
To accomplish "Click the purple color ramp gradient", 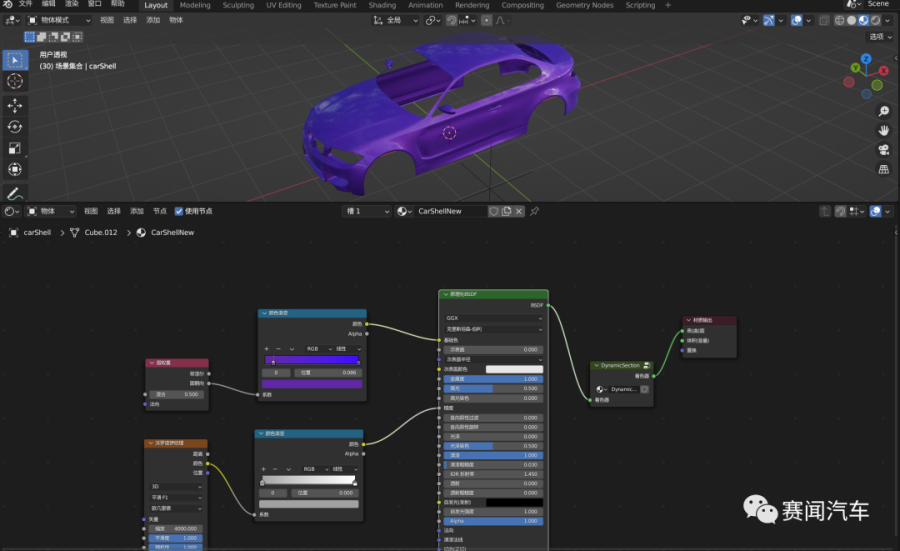I will coord(311,360).
